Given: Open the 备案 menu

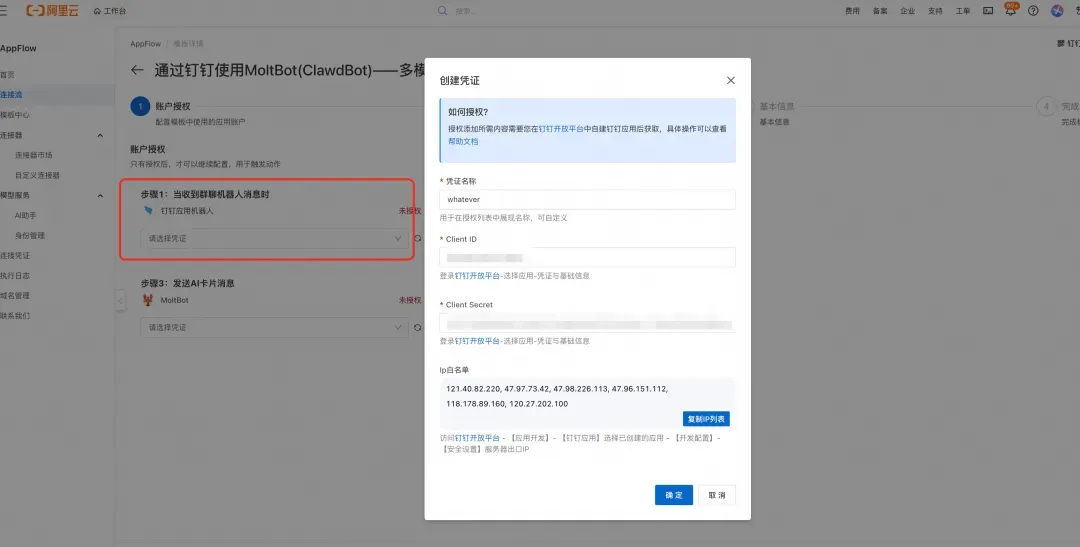Looking at the screenshot, I should click(880, 11).
